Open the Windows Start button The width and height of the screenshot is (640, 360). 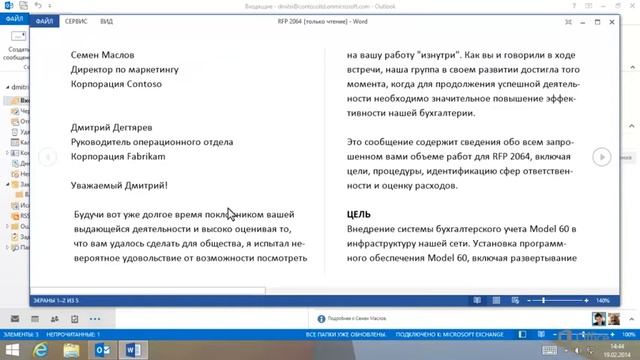tap(12, 350)
